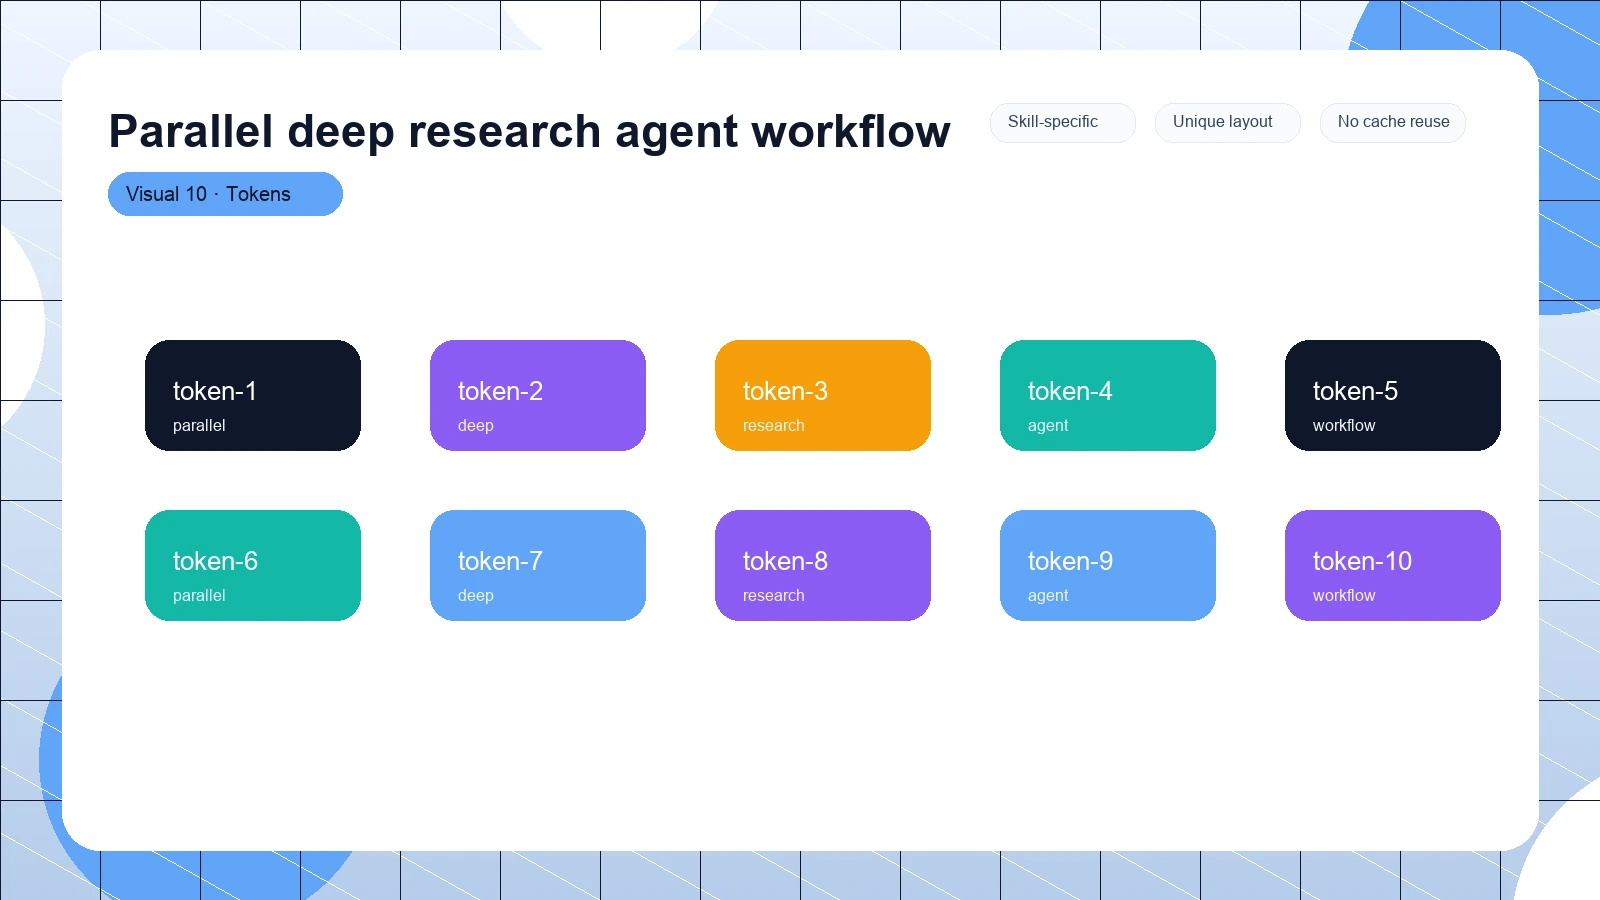Click the title Parallel deep research agent workflow
1600x900 pixels.
pyautogui.click(x=530, y=132)
